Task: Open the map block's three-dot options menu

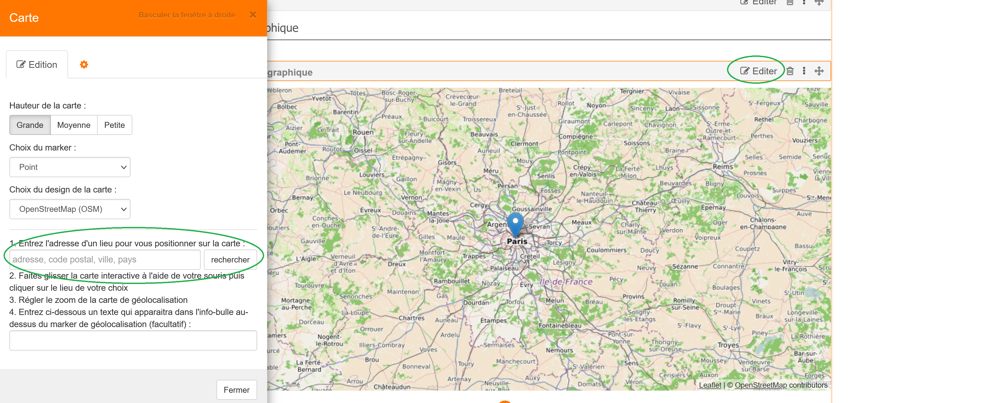Action: tap(804, 71)
